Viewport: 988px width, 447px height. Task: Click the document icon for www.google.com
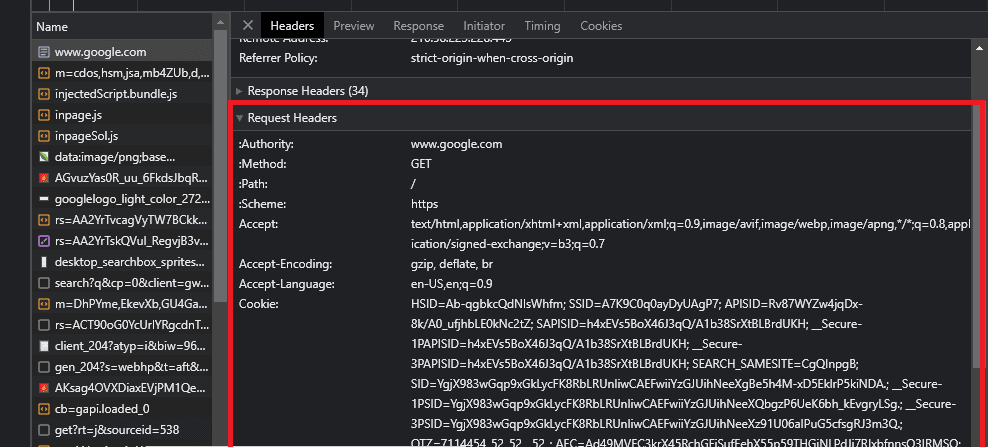point(43,52)
